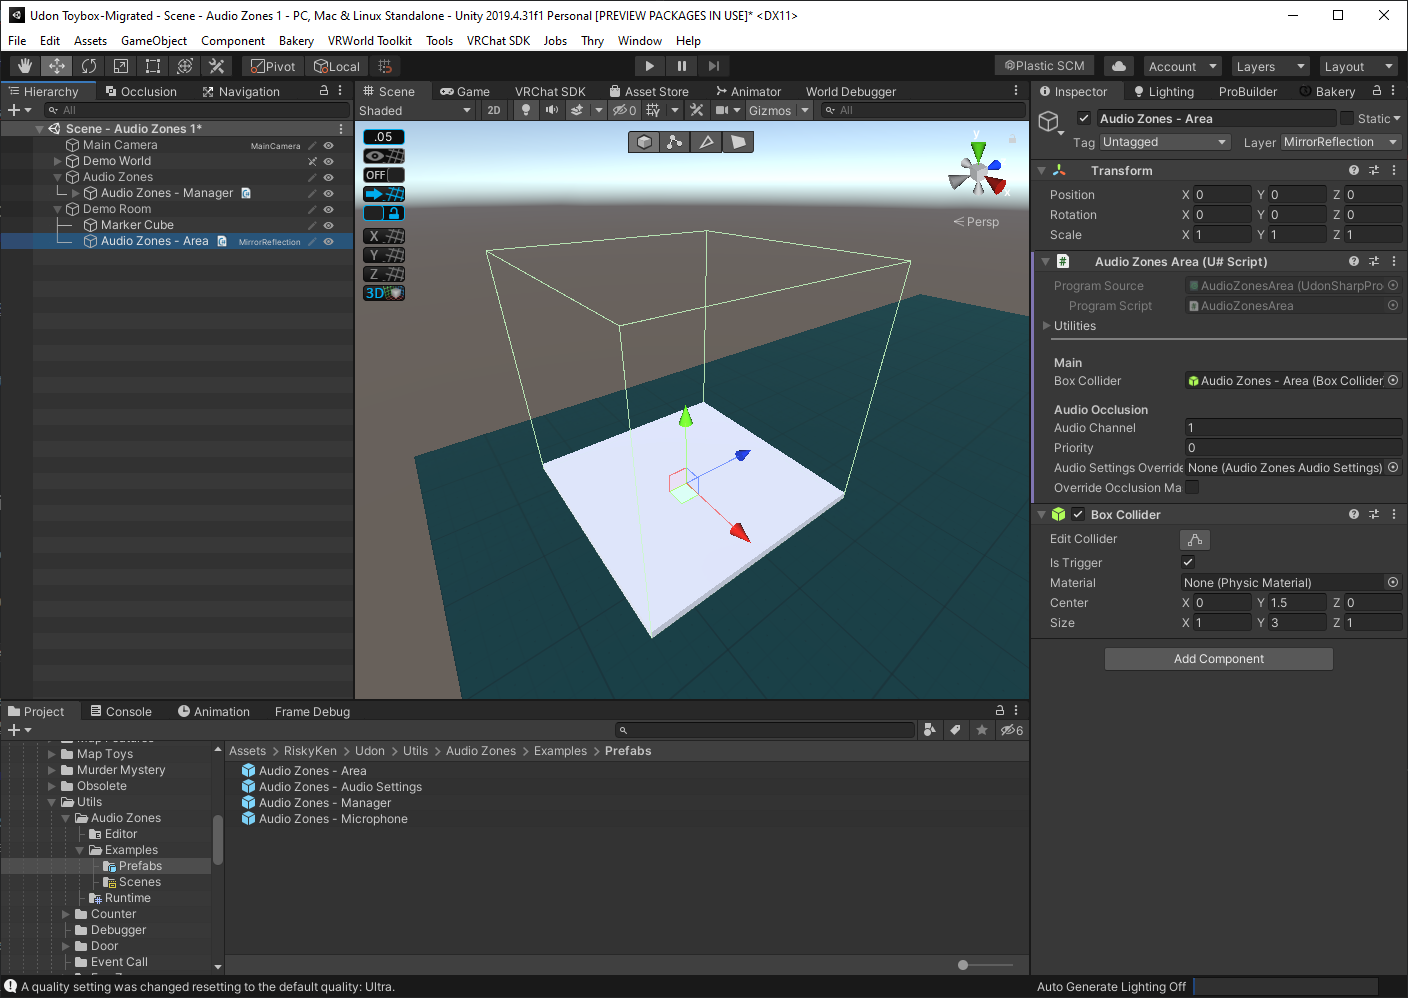1408x998 pixels.
Task: Select the combined Transform tool
Action: point(185,66)
